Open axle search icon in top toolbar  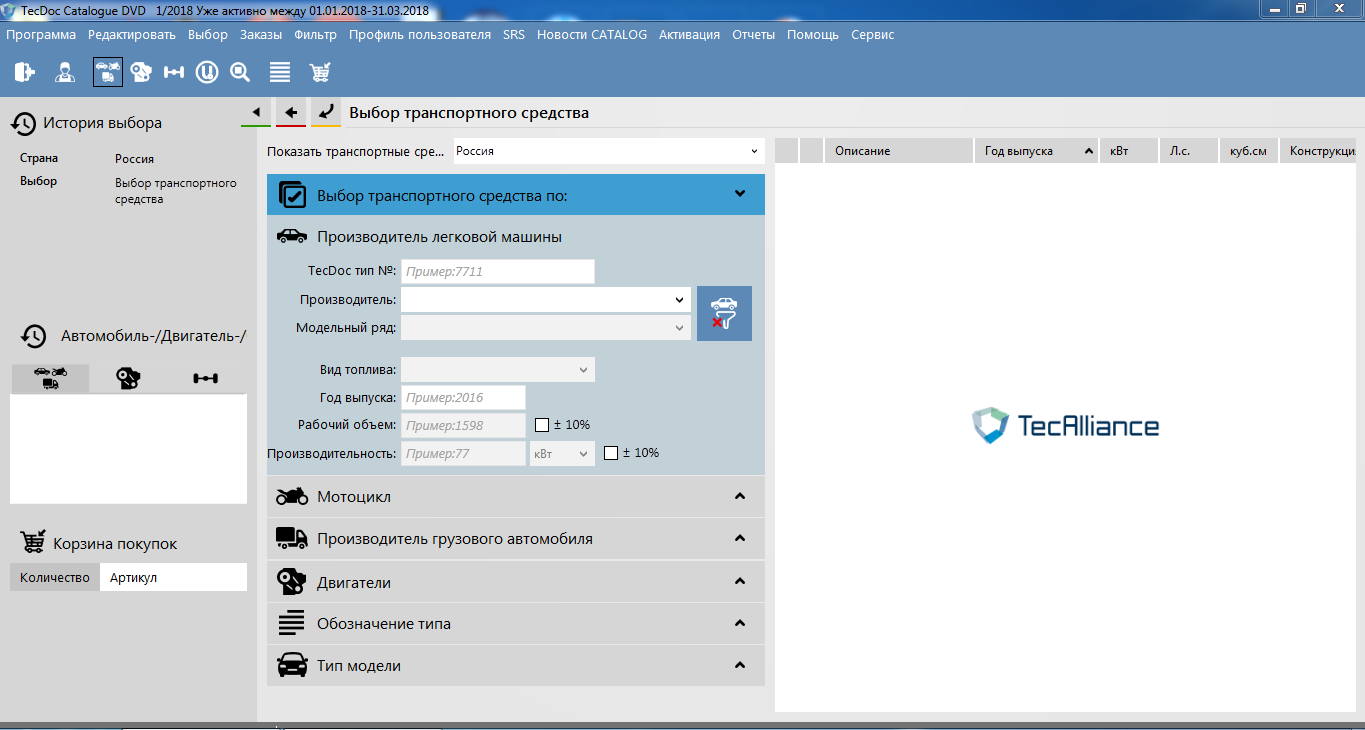(x=174, y=72)
